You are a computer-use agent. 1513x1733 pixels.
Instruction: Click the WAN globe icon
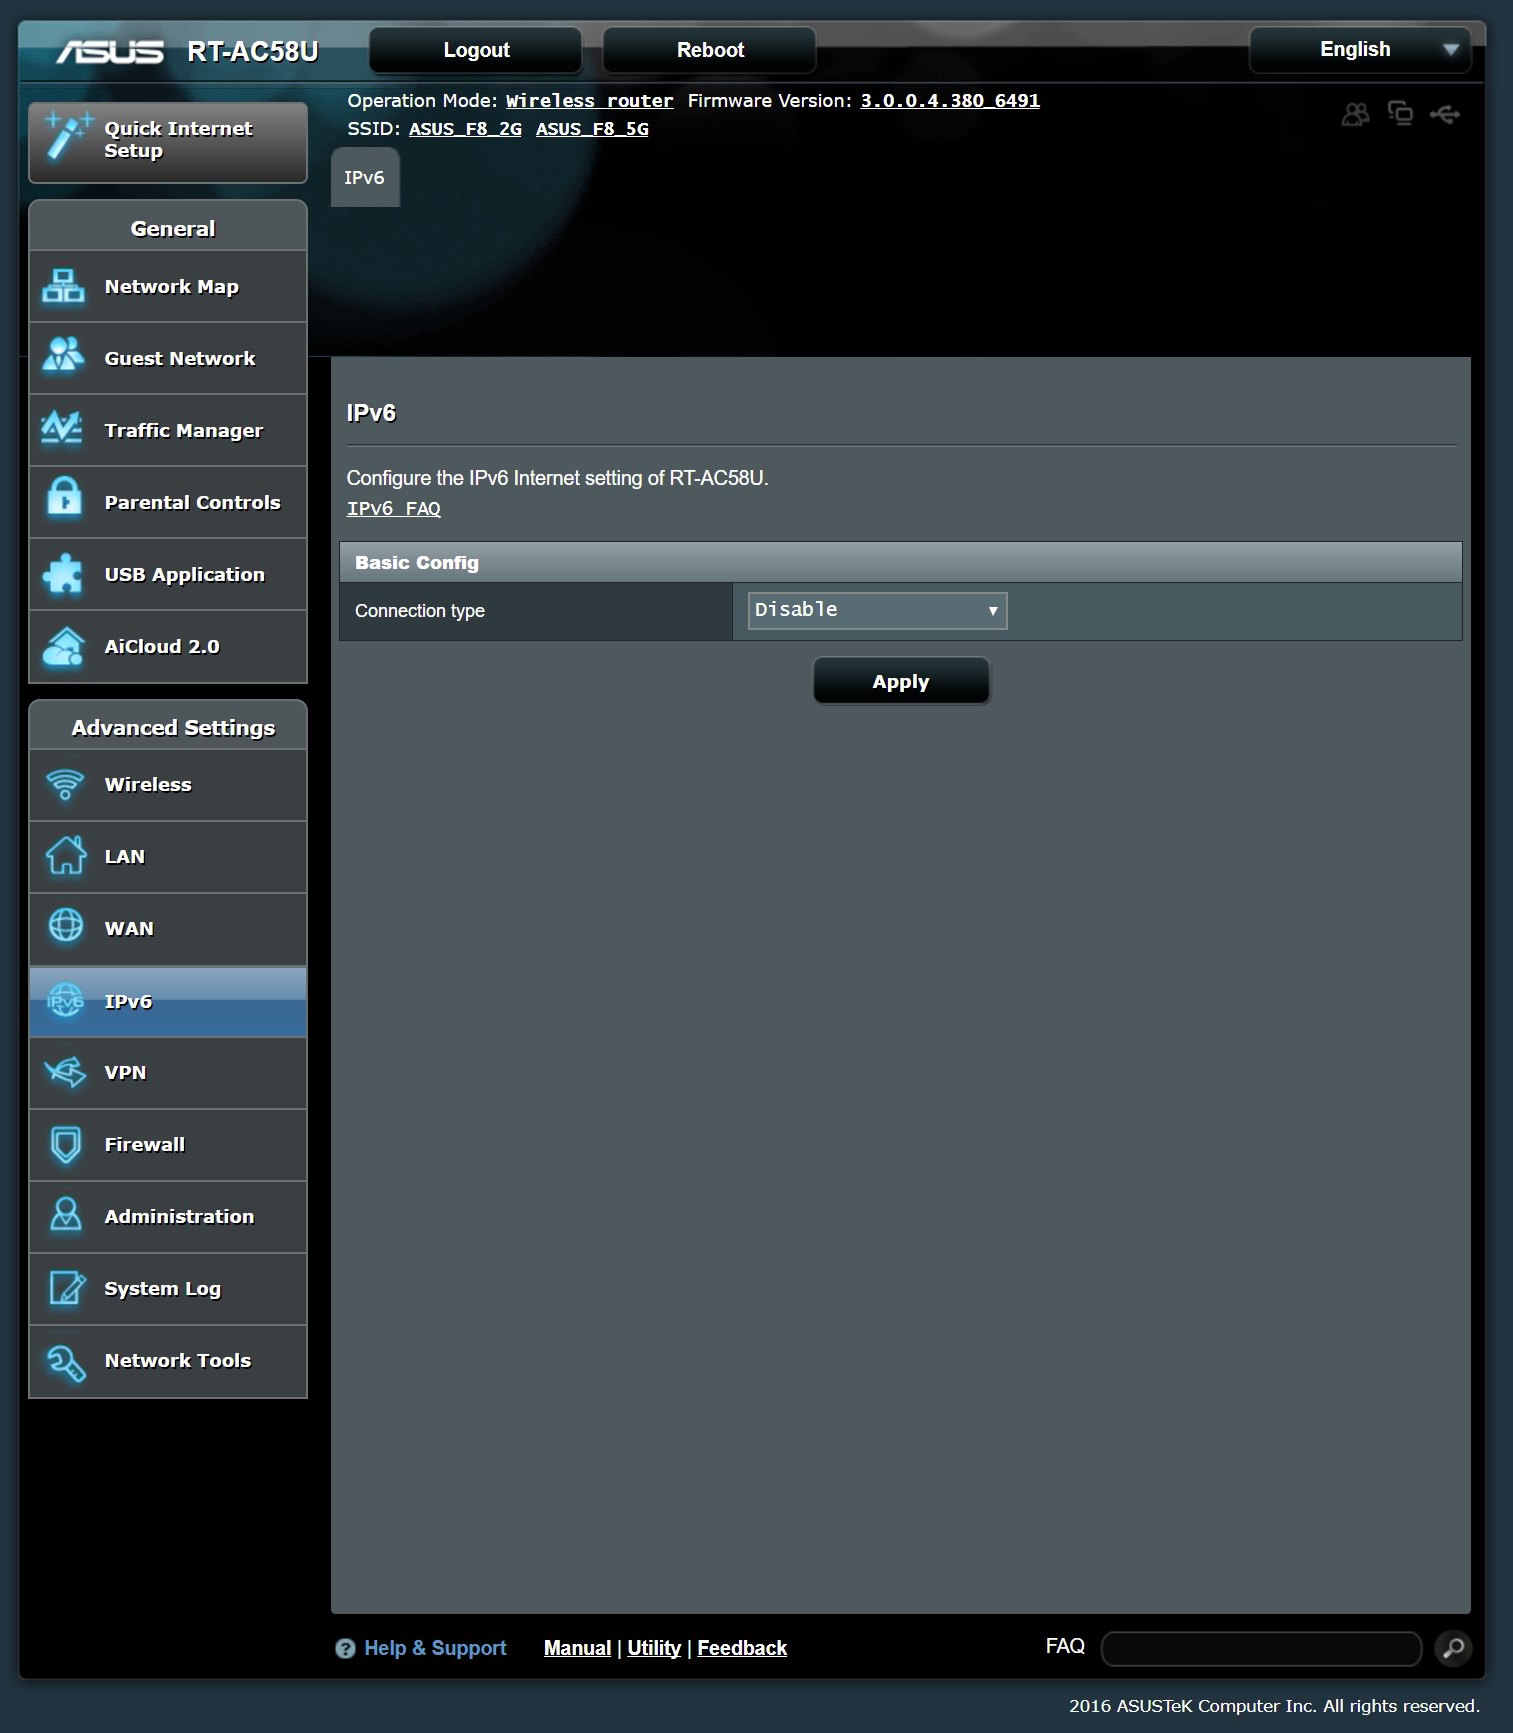pos(65,925)
